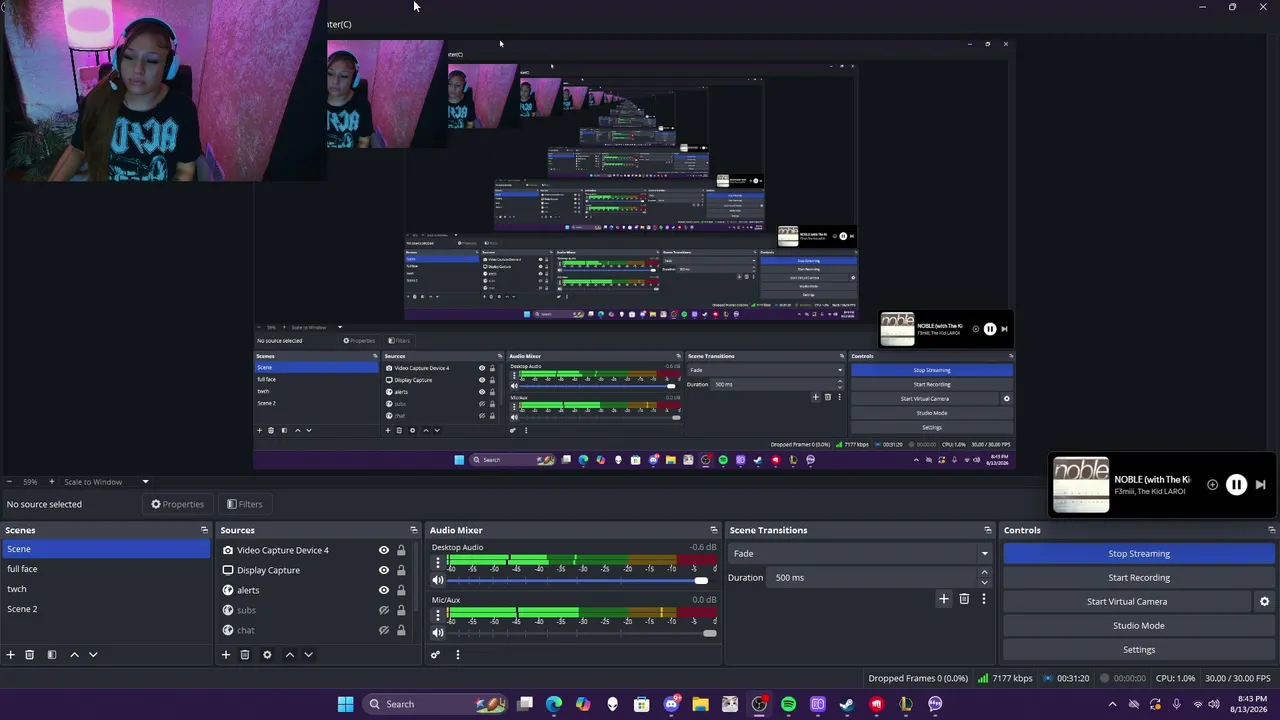Toggle lock on Display Capture source
The height and width of the screenshot is (720, 1280).
pos(401,570)
